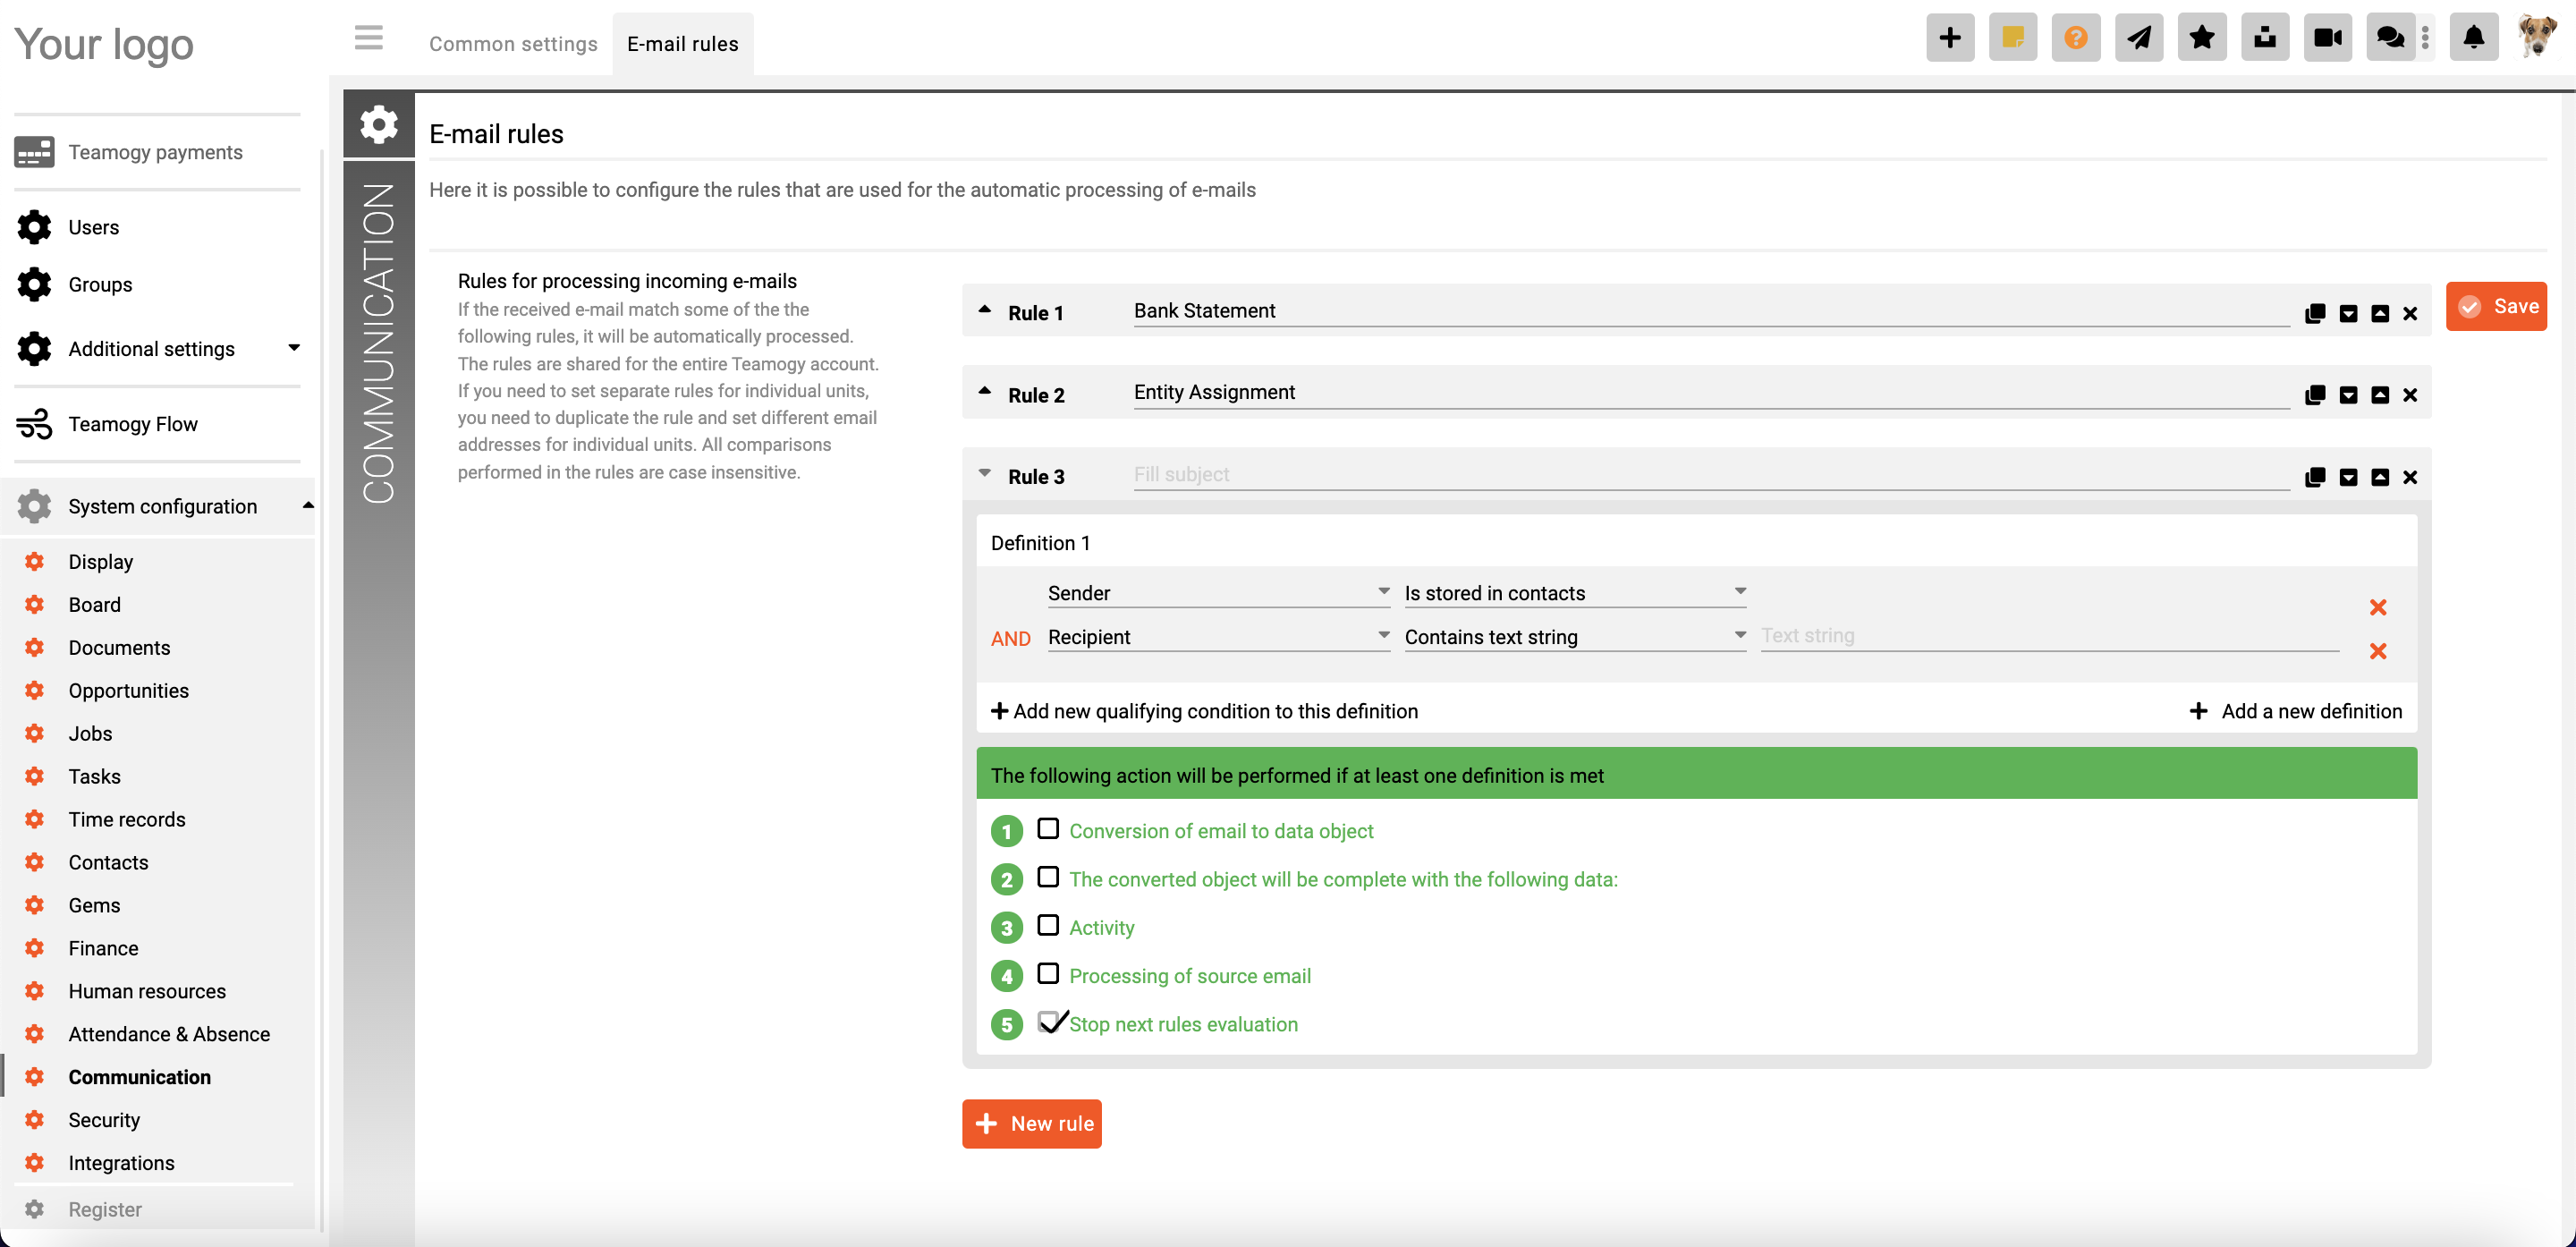2576x1247 pixels.
Task: Delete Rule 3 with X icon
Action: pyautogui.click(x=2409, y=477)
